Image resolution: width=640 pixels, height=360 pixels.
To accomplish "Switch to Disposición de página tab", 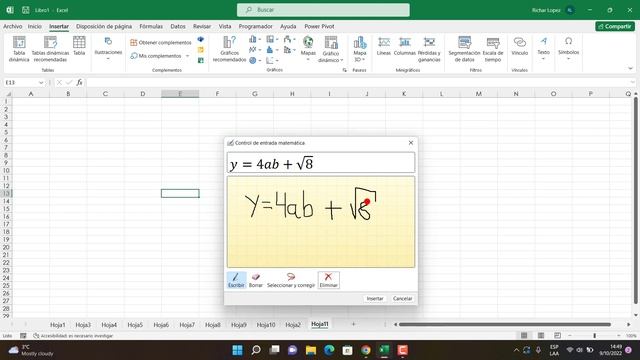I will (x=104, y=26).
